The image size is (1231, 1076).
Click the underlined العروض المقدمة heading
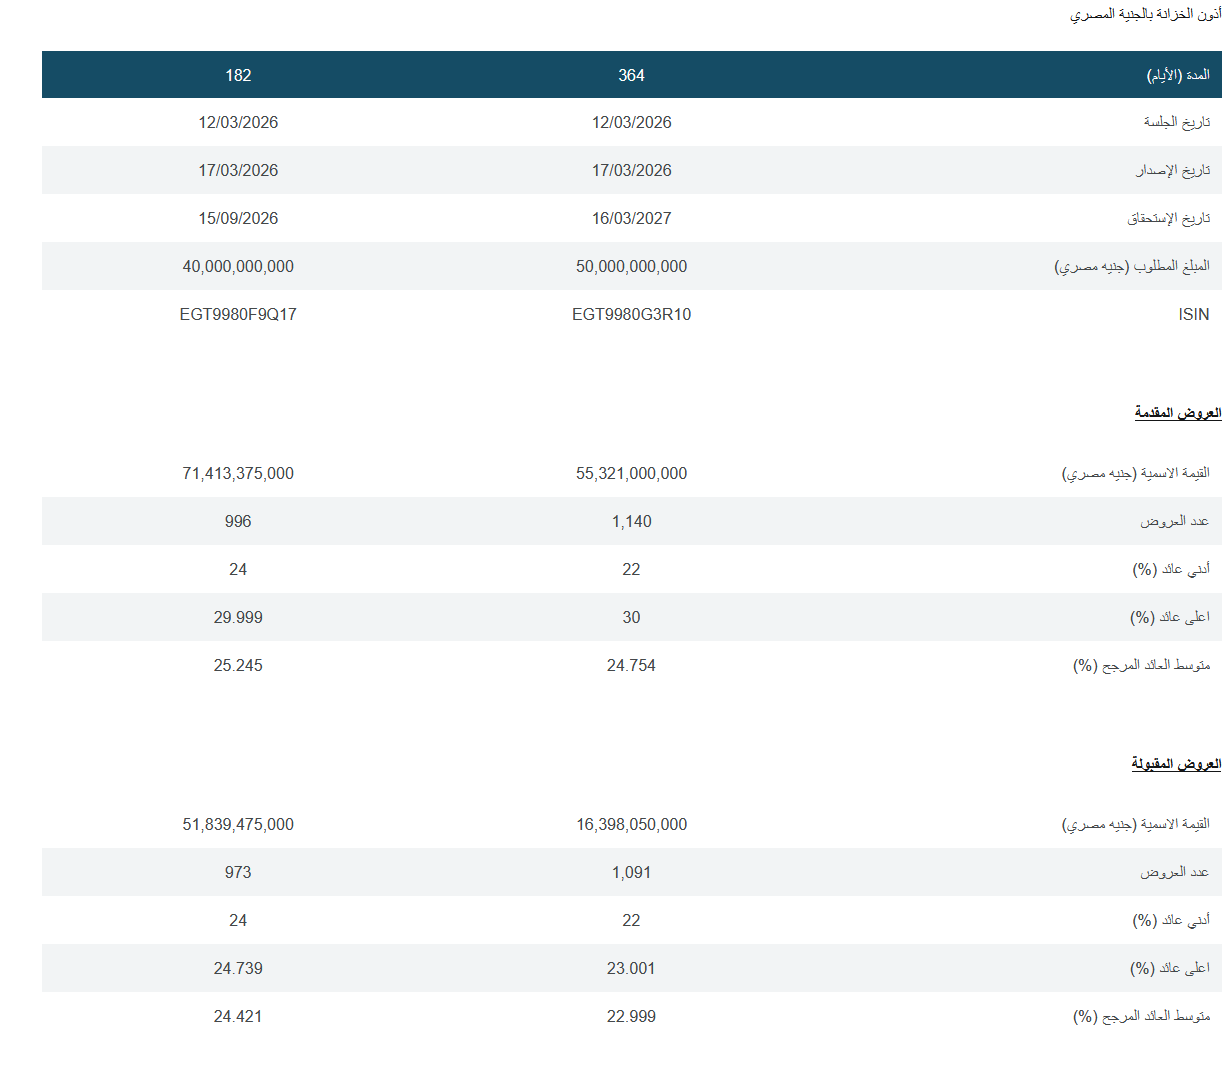[1177, 413]
